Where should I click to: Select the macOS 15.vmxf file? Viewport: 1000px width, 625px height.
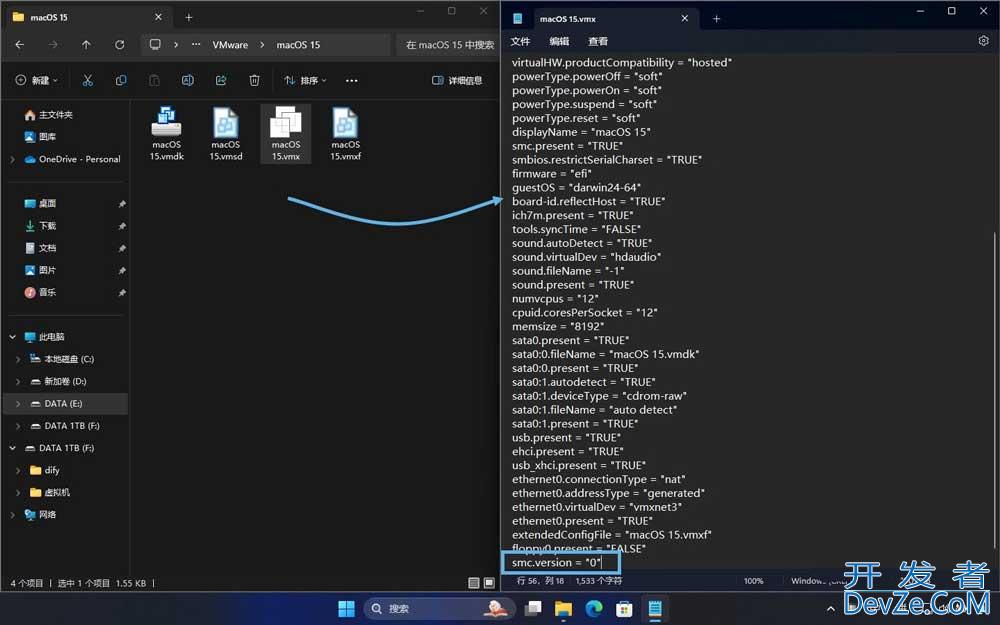345,133
